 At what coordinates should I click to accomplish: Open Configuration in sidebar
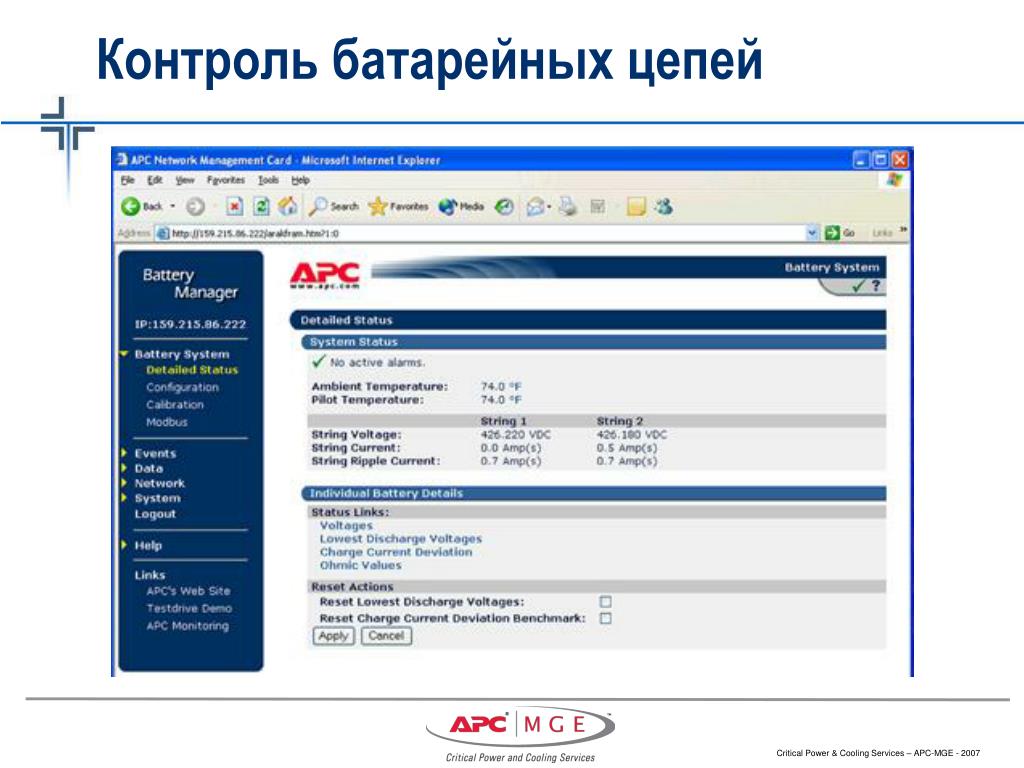pos(182,387)
